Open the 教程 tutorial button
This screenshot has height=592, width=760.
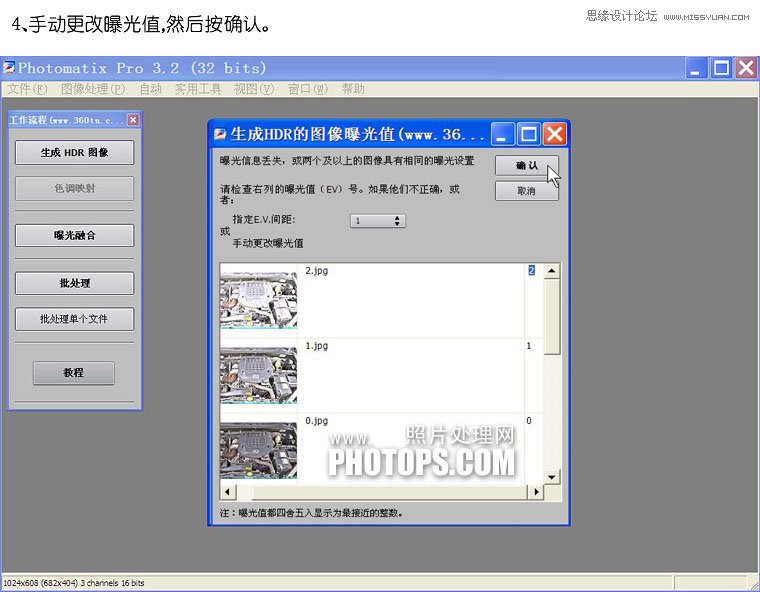74,373
